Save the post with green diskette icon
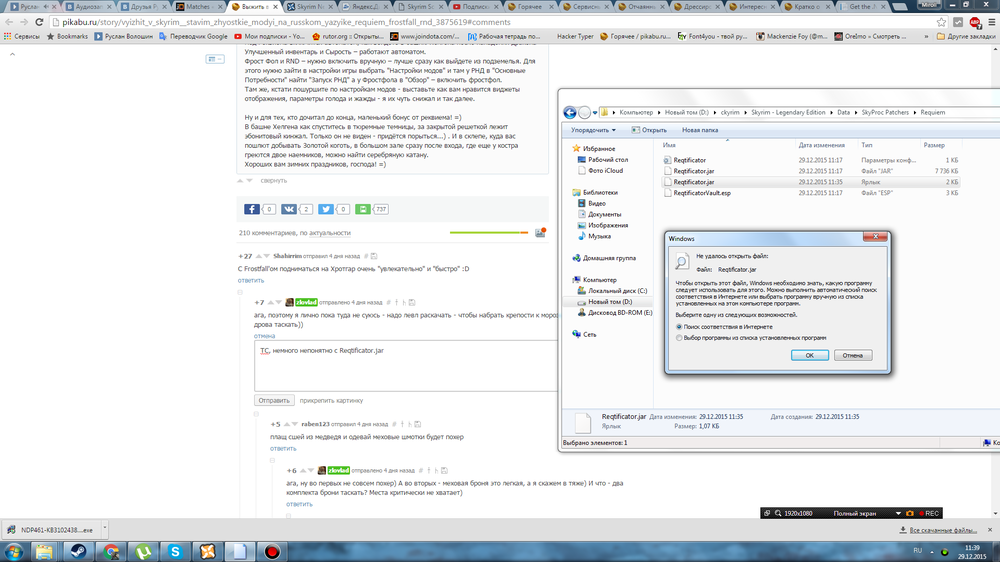Screen dimensions: 1000x562 point(363,209)
